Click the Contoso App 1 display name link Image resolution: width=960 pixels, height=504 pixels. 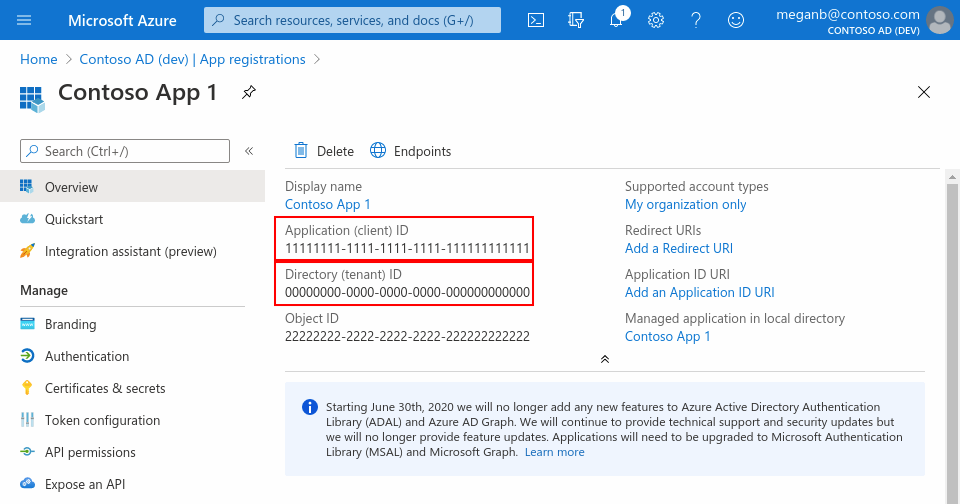click(x=328, y=205)
